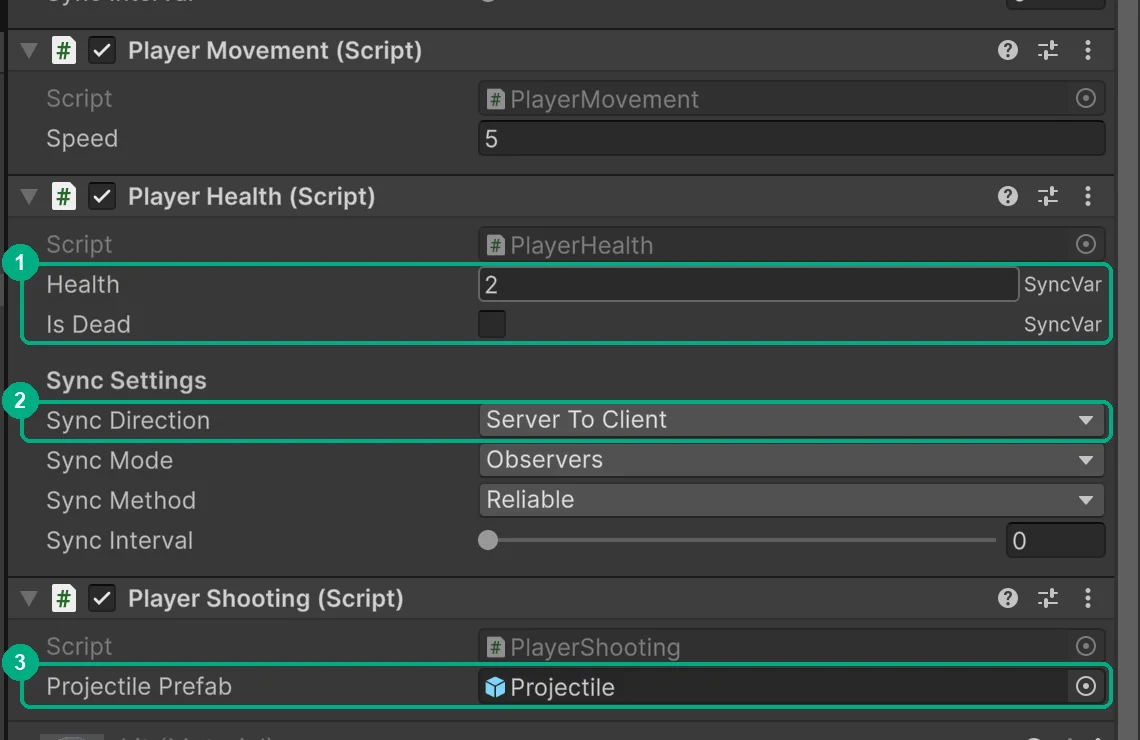Click the Player Movement (Script) header title
Screen dimensions: 1140x740
[x=275, y=51]
